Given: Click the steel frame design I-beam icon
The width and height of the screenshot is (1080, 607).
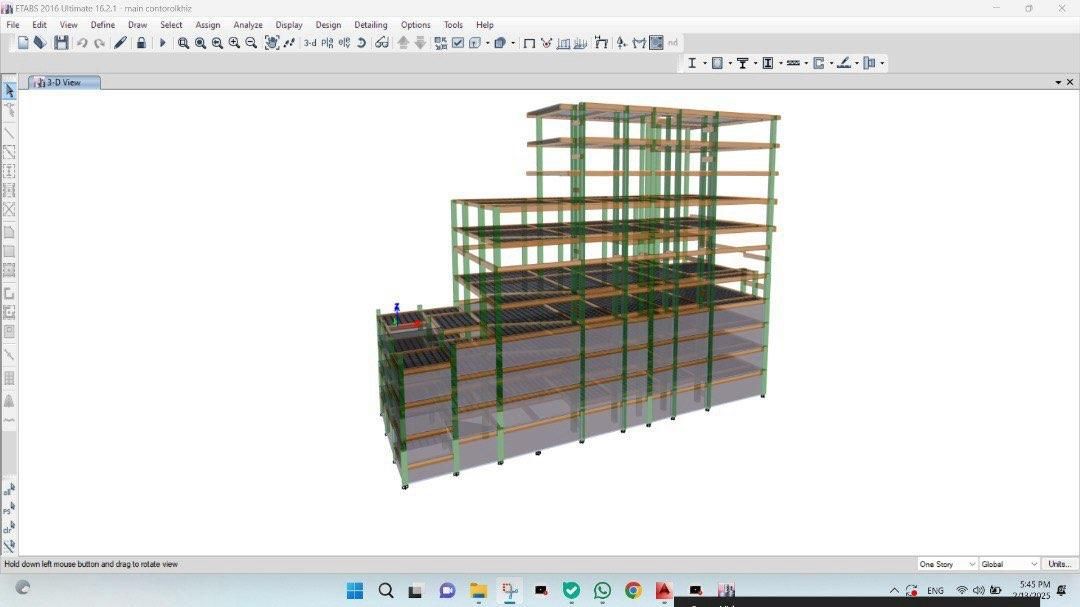Looking at the screenshot, I should pyautogui.click(x=692, y=63).
